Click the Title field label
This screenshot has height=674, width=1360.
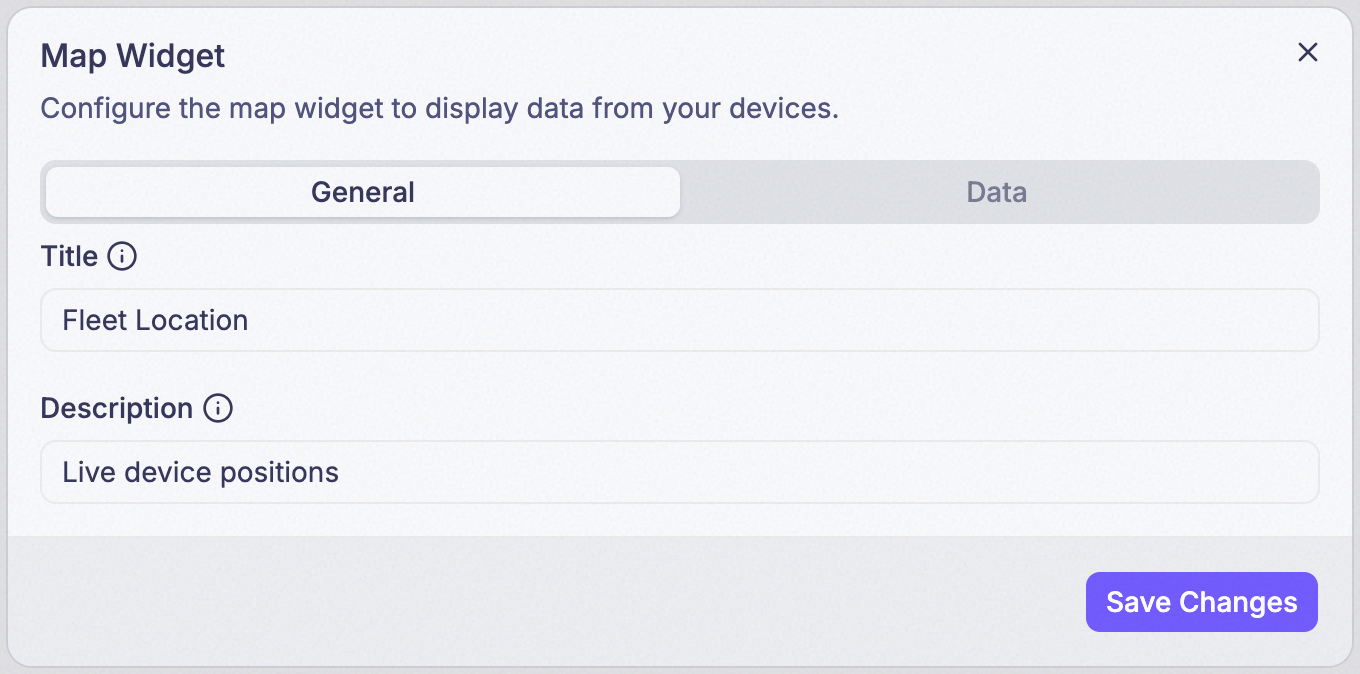69,257
